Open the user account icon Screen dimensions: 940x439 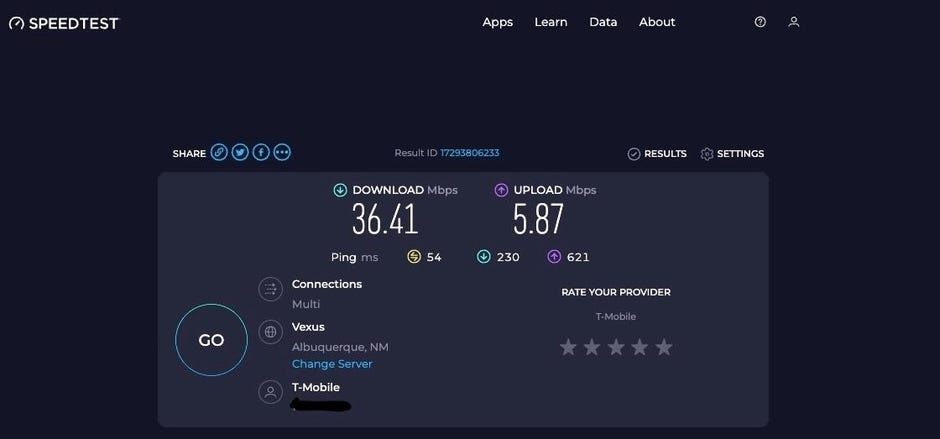pos(794,22)
